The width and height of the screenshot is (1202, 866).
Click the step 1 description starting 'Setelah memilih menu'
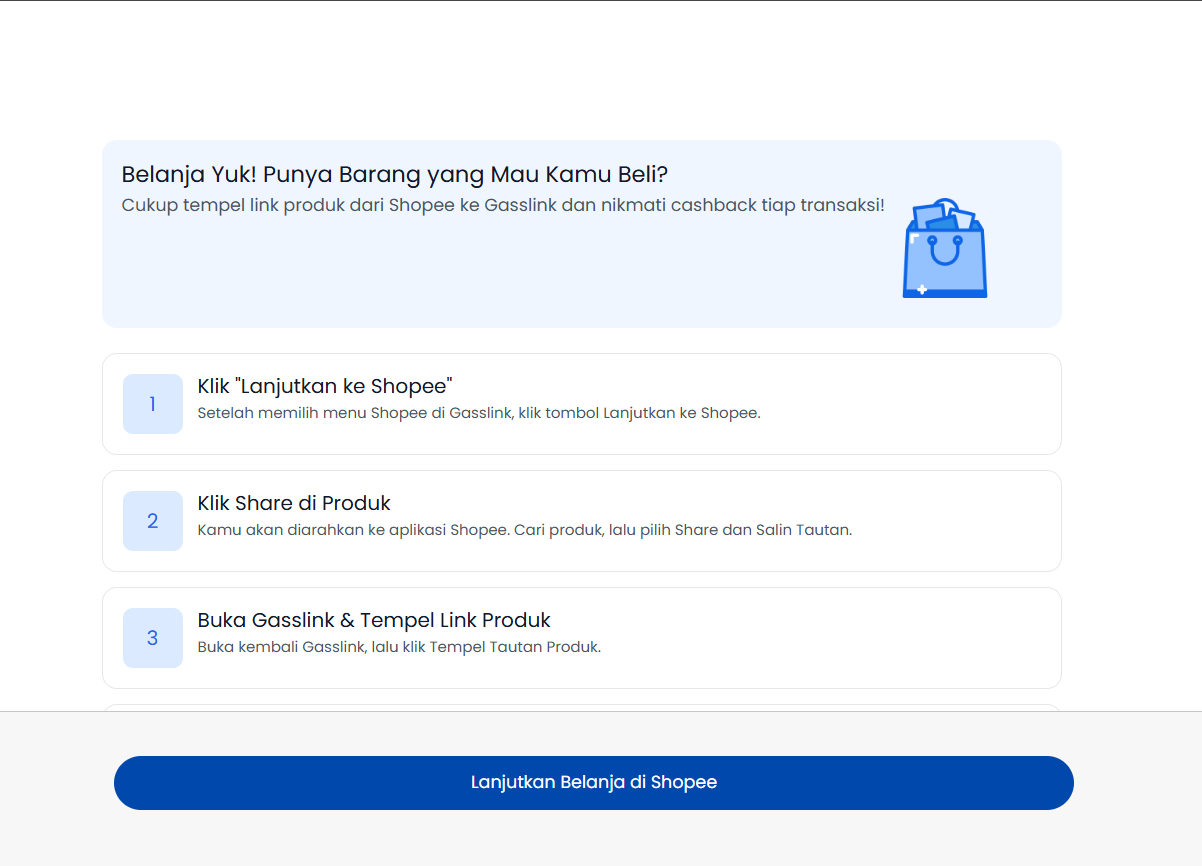point(478,413)
